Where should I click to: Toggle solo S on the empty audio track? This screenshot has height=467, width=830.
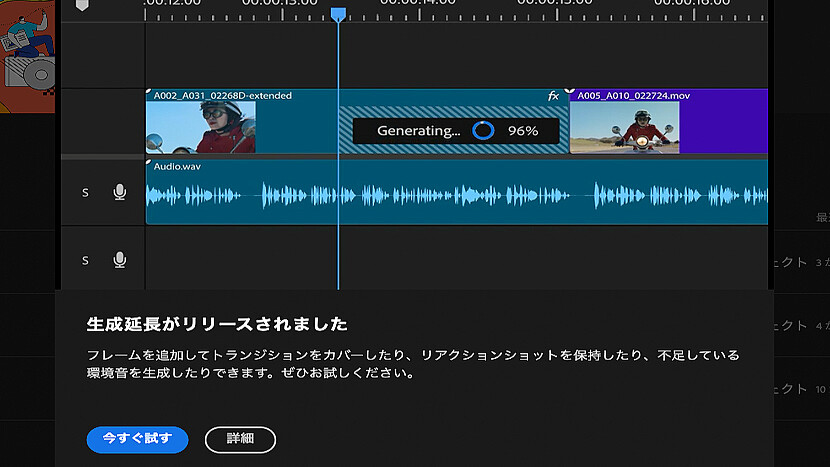point(85,260)
